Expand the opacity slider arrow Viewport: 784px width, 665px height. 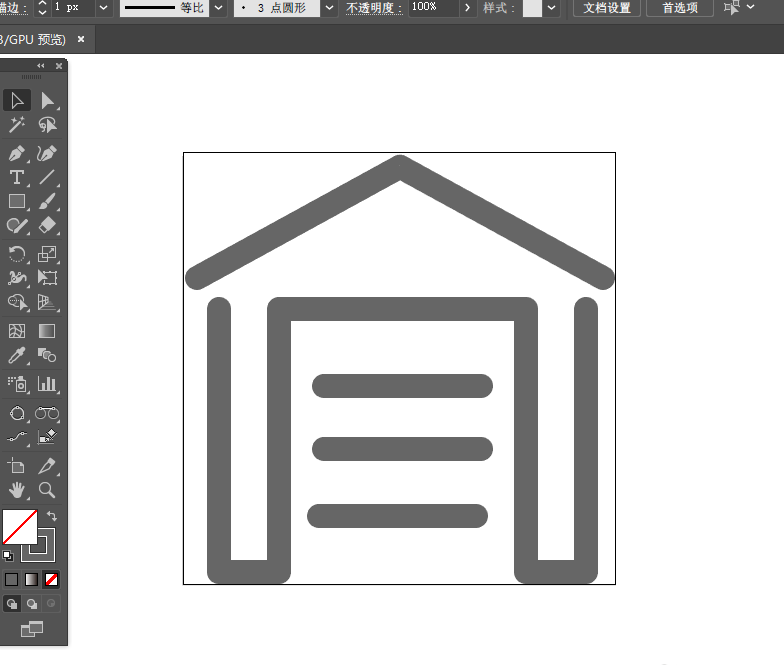(x=468, y=8)
